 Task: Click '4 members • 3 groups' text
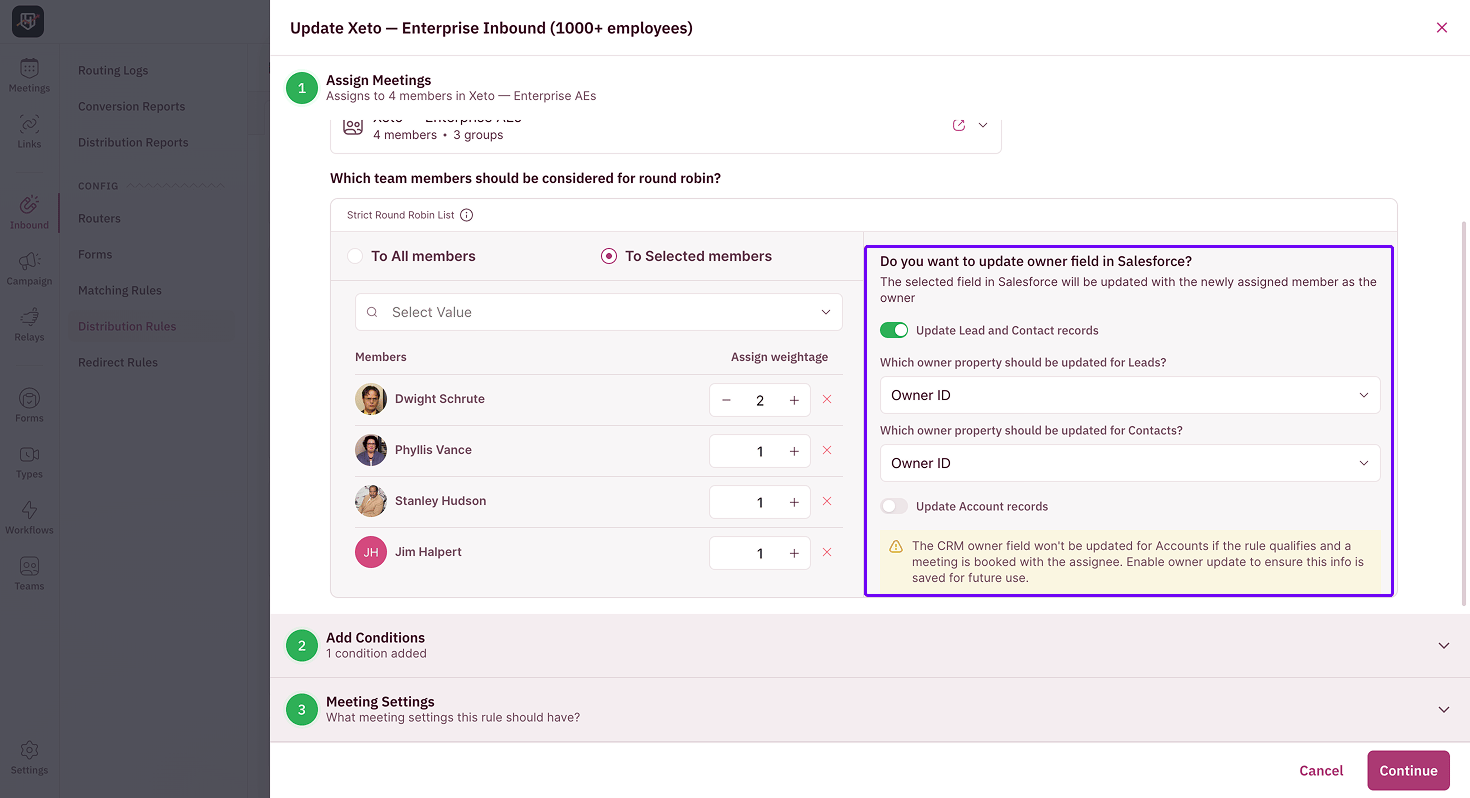pos(438,135)
